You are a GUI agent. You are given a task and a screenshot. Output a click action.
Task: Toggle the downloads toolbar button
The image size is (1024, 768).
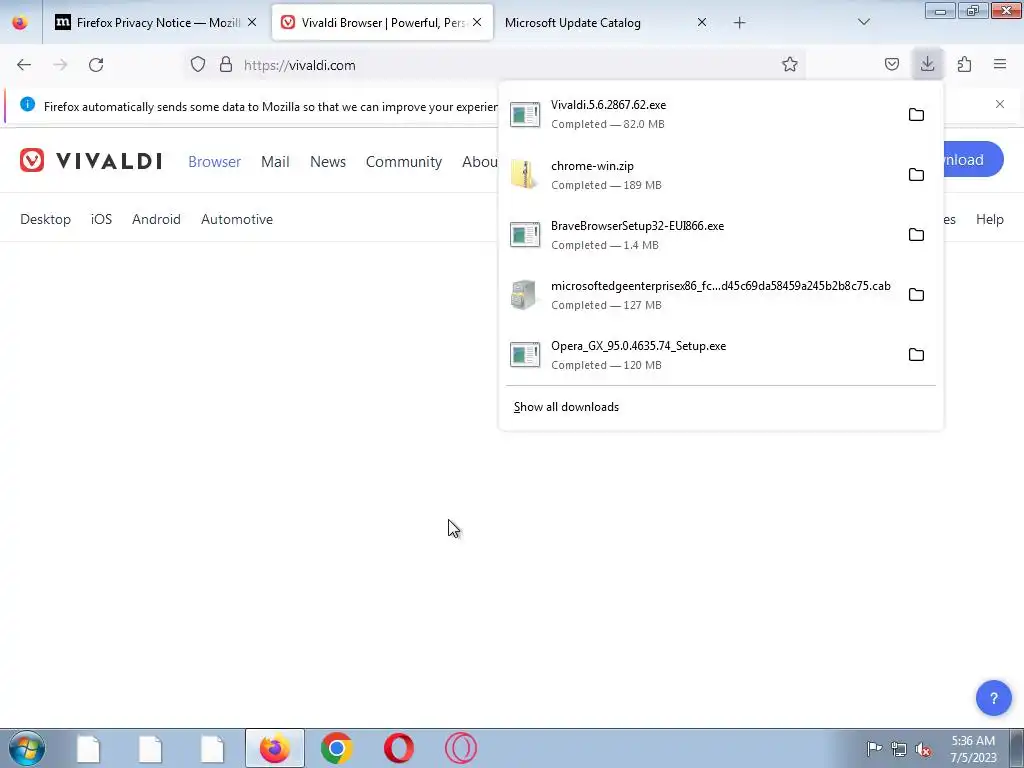[927, 64]
